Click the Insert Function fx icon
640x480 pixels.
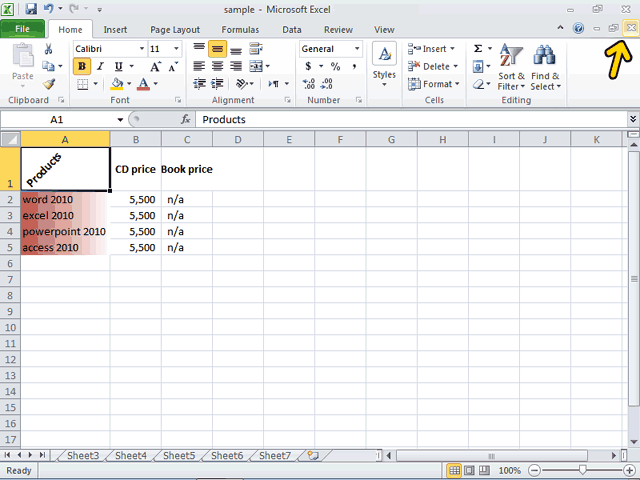tap(186, 119)
